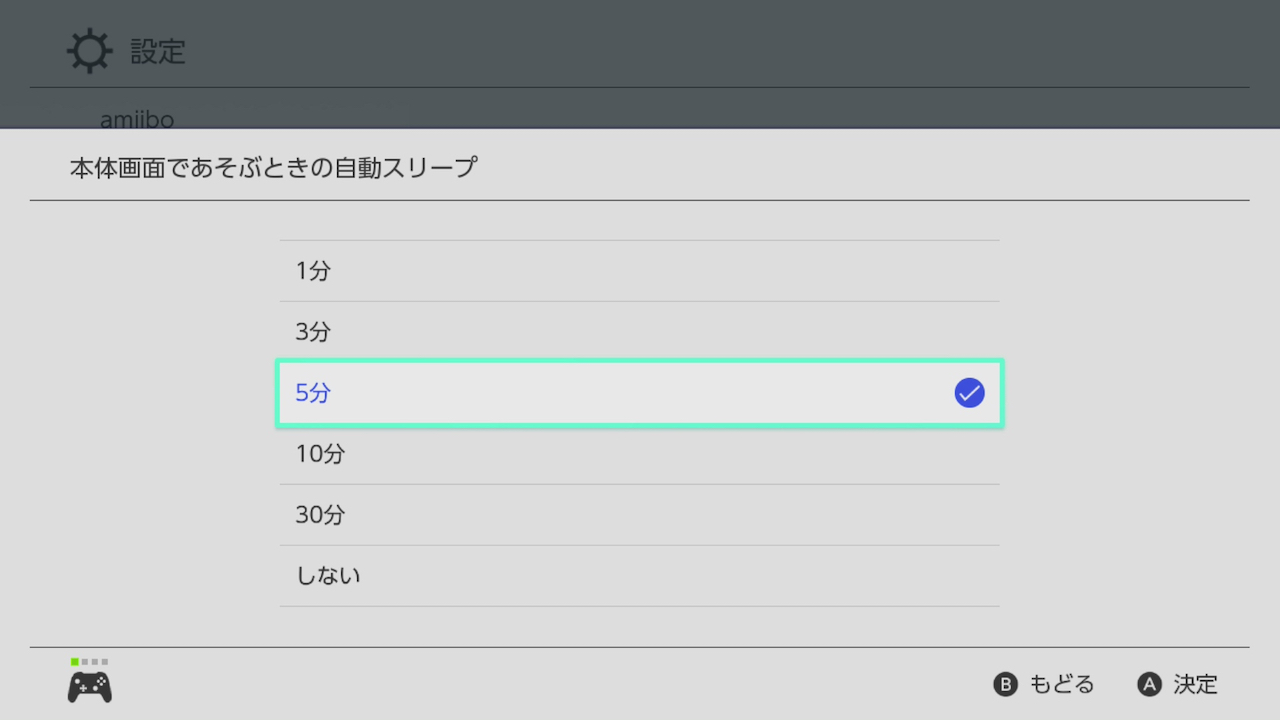Screen dimensions: 1280x720
Task: Click the Settings gear icon
Action: click(89, 51)
